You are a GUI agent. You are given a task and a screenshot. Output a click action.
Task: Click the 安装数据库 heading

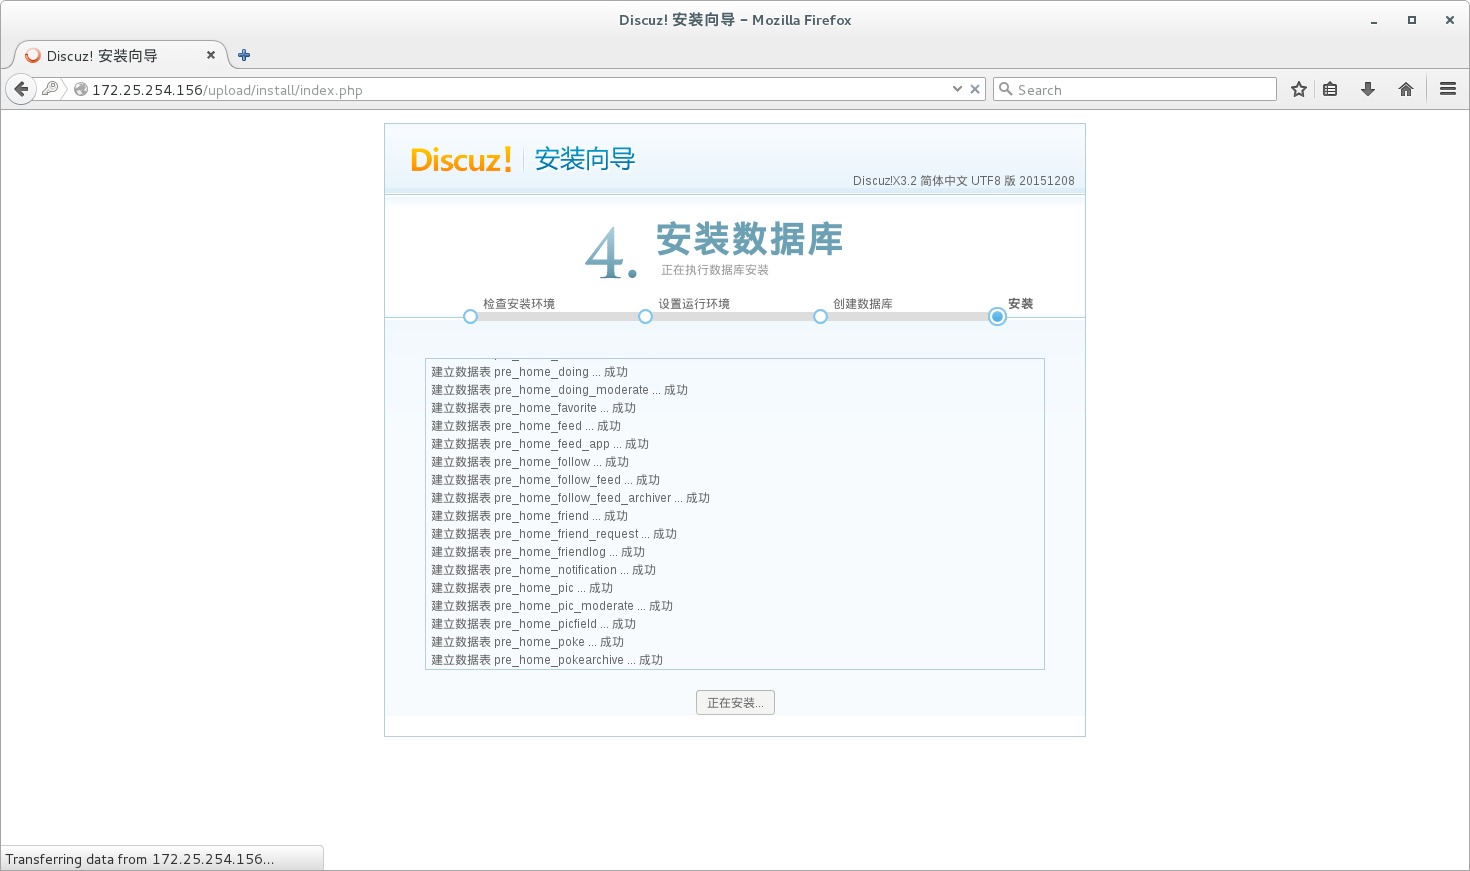pos(750,239)
